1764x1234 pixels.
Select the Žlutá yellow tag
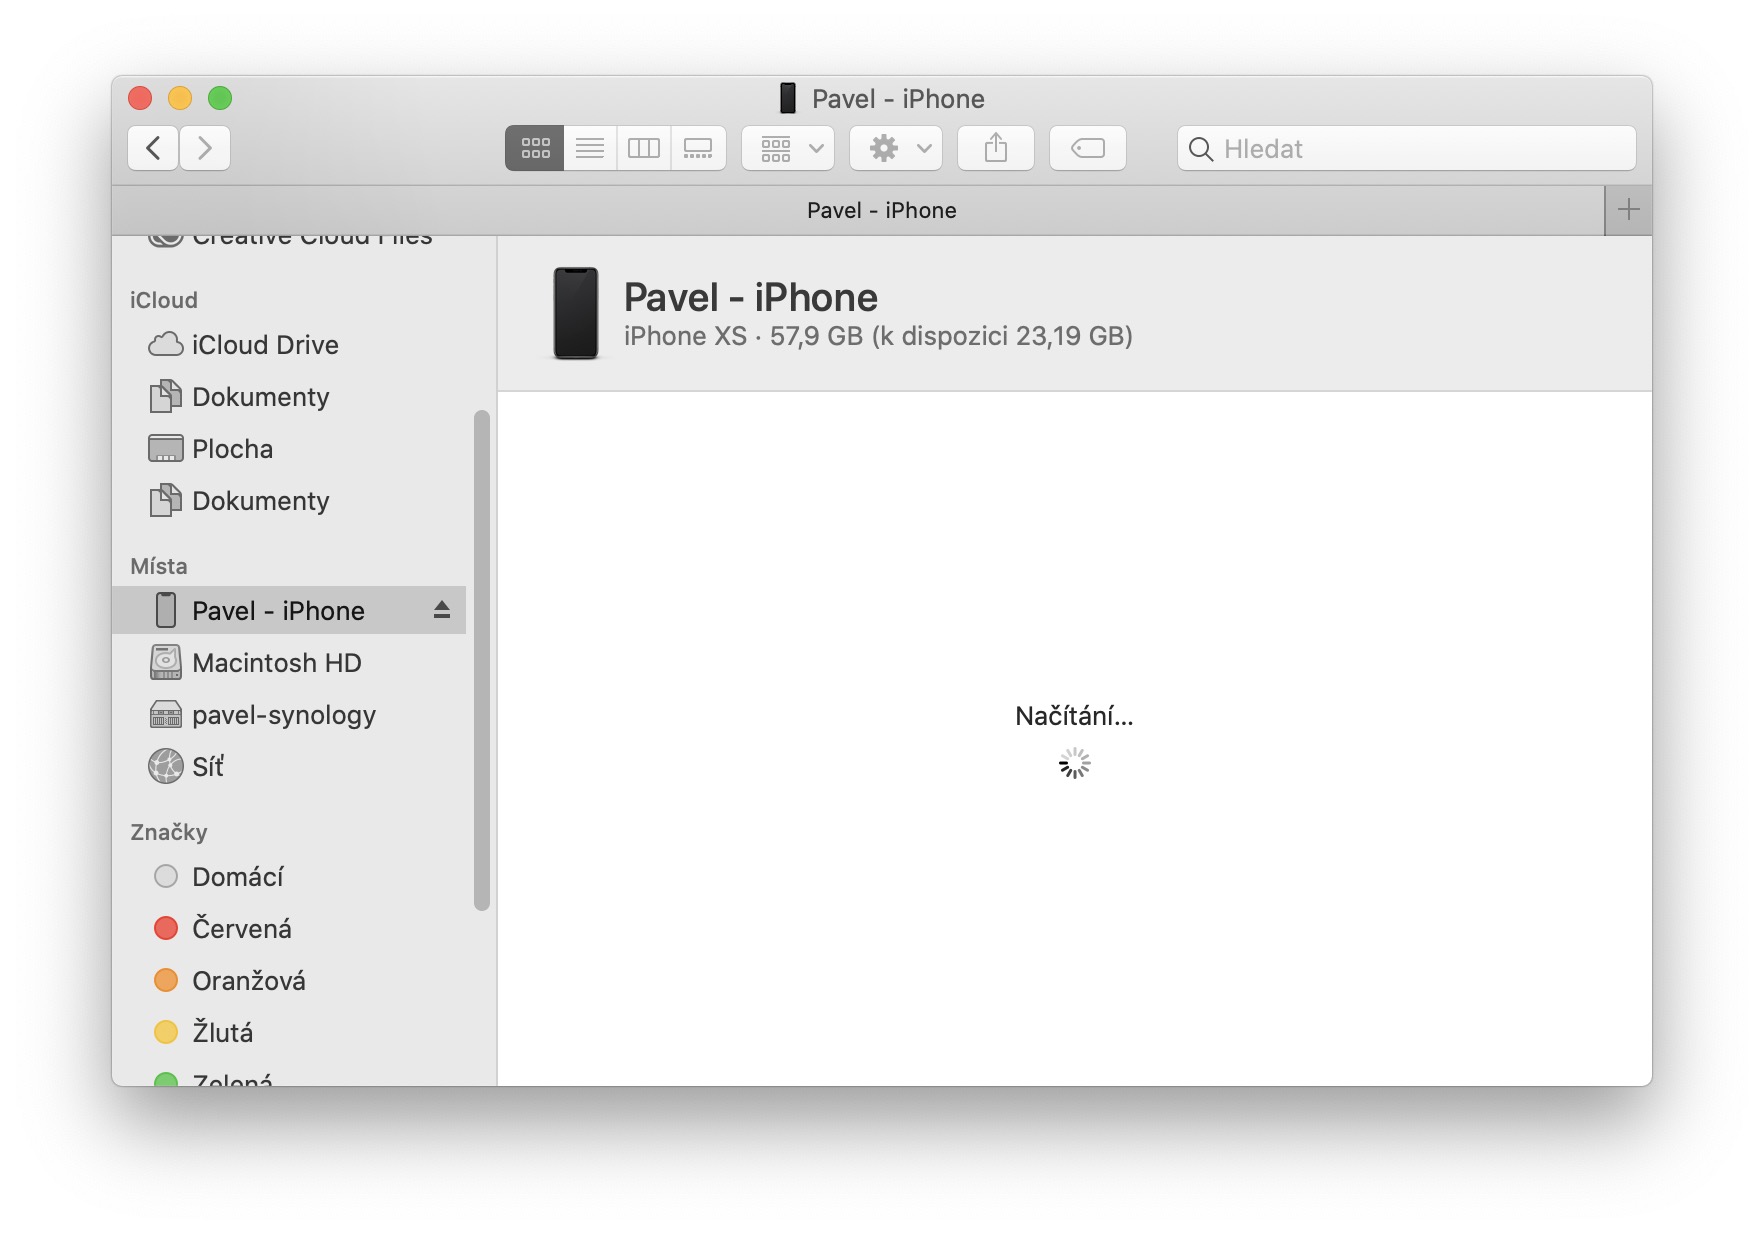289,1033
